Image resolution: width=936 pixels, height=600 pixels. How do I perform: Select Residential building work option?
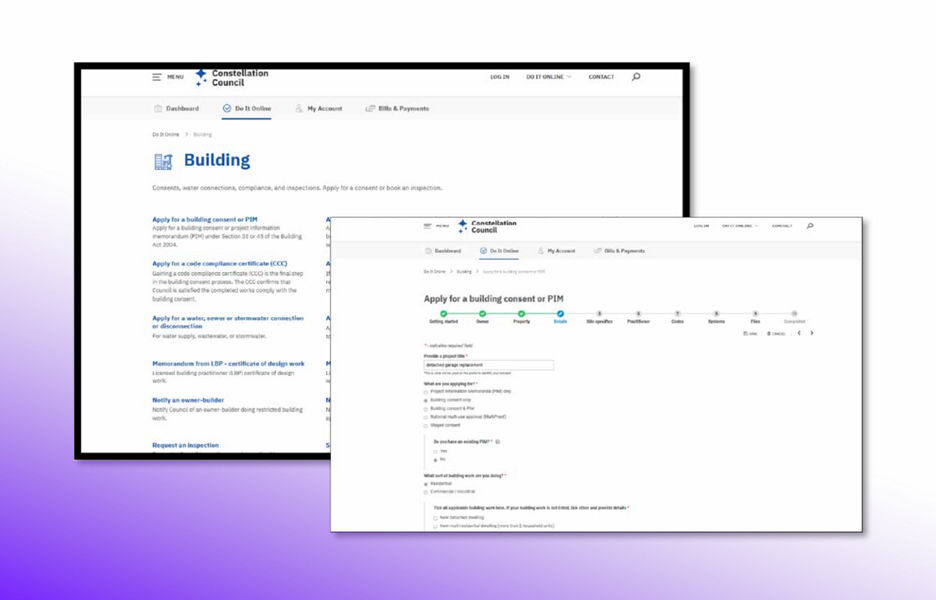click(x=426, y=484)
